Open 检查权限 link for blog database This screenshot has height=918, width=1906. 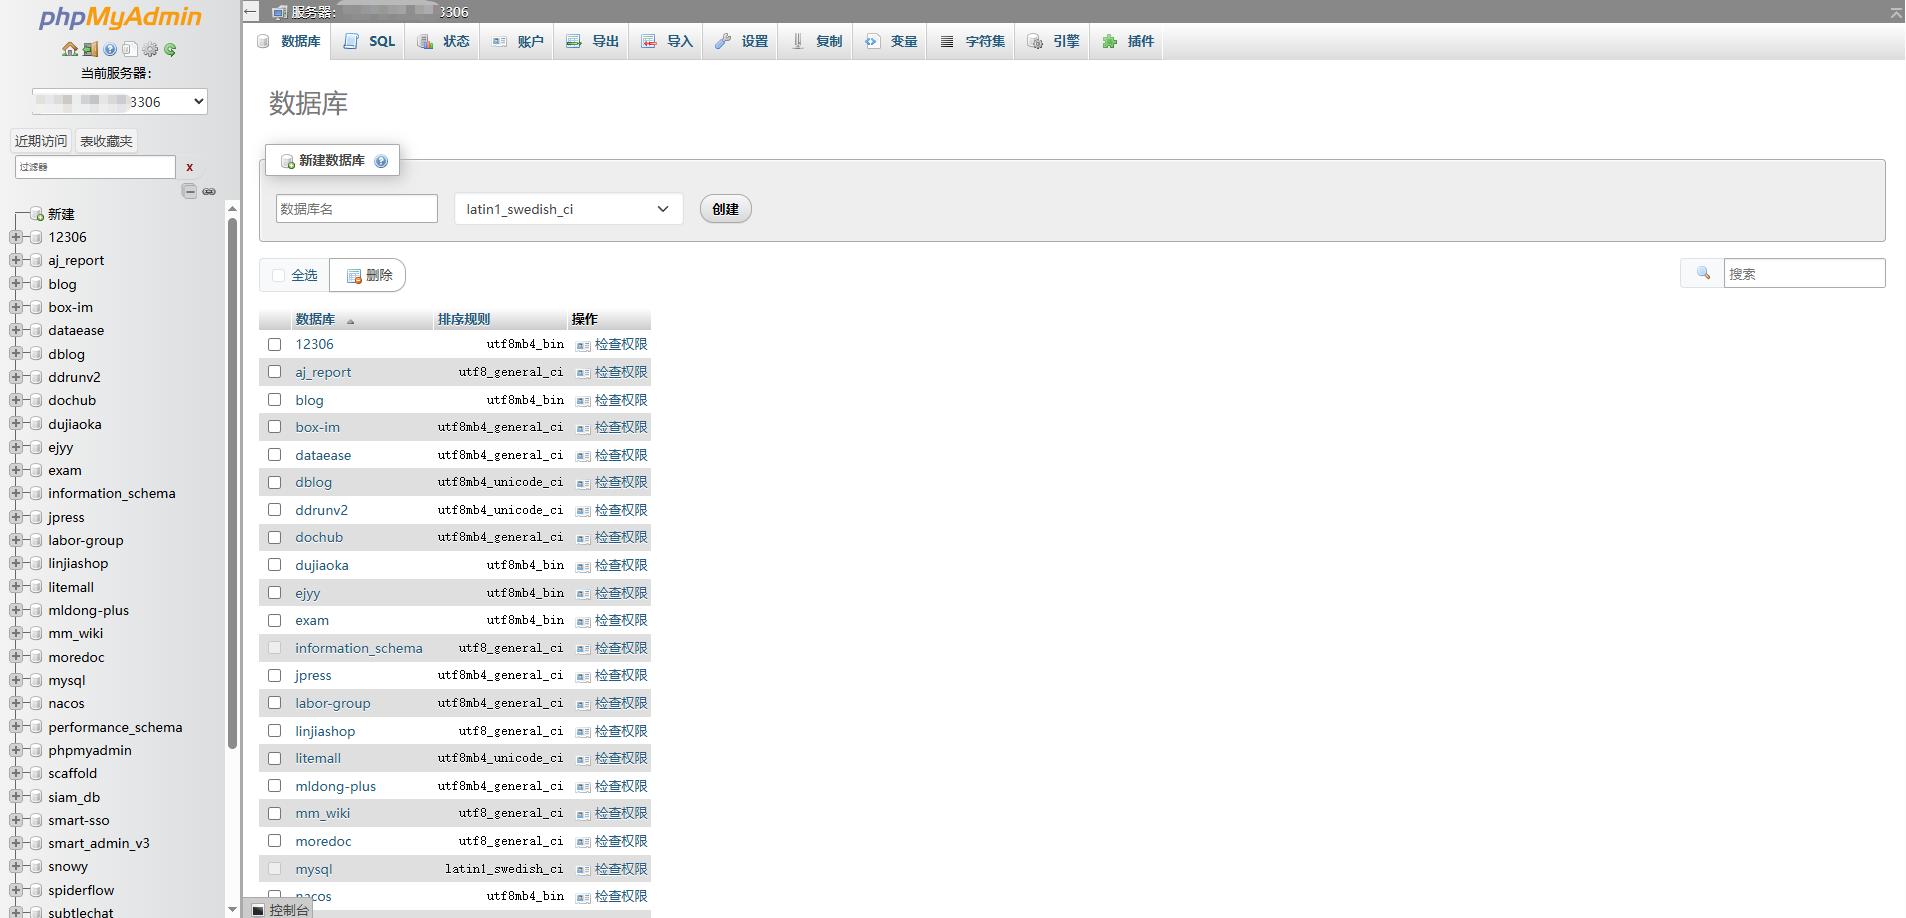621,400
